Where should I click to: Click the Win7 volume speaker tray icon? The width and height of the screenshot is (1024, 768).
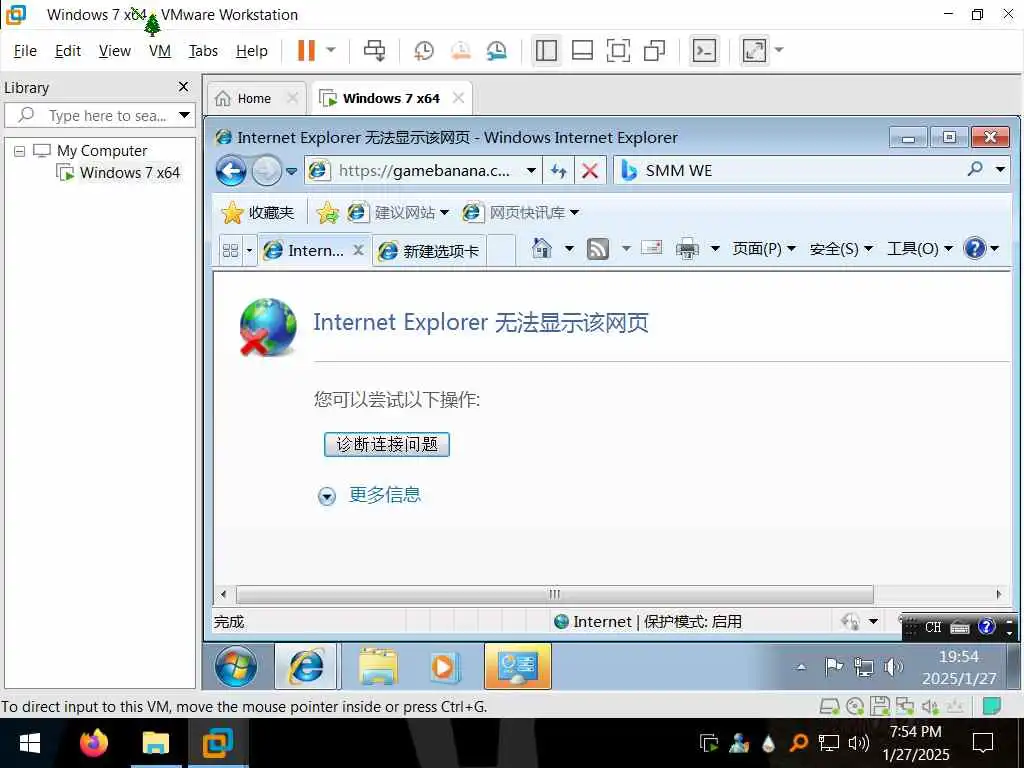[893, 667]
